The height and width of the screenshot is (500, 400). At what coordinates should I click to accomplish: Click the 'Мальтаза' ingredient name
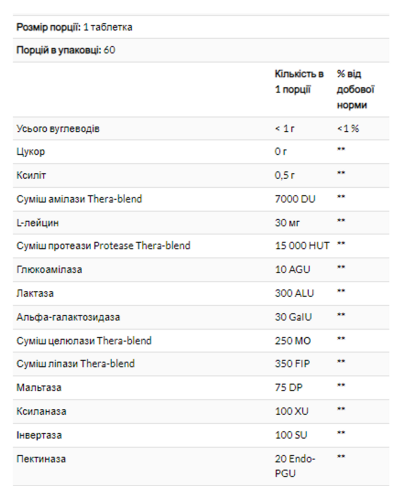39,388
